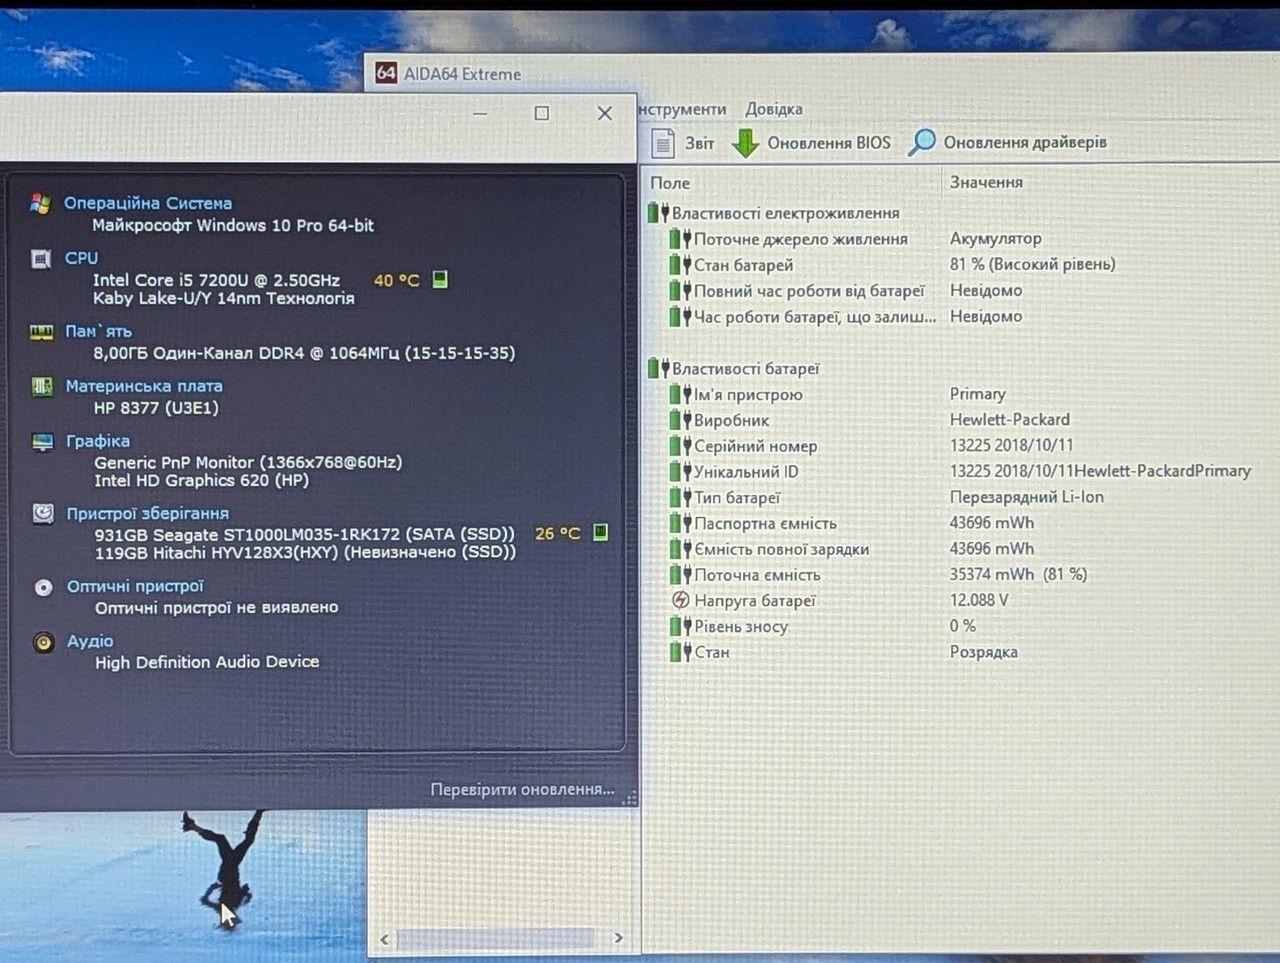Click the 81 % (Високий рівень) value
This screenshot has width=1280, height=963.
(1032, 264)
